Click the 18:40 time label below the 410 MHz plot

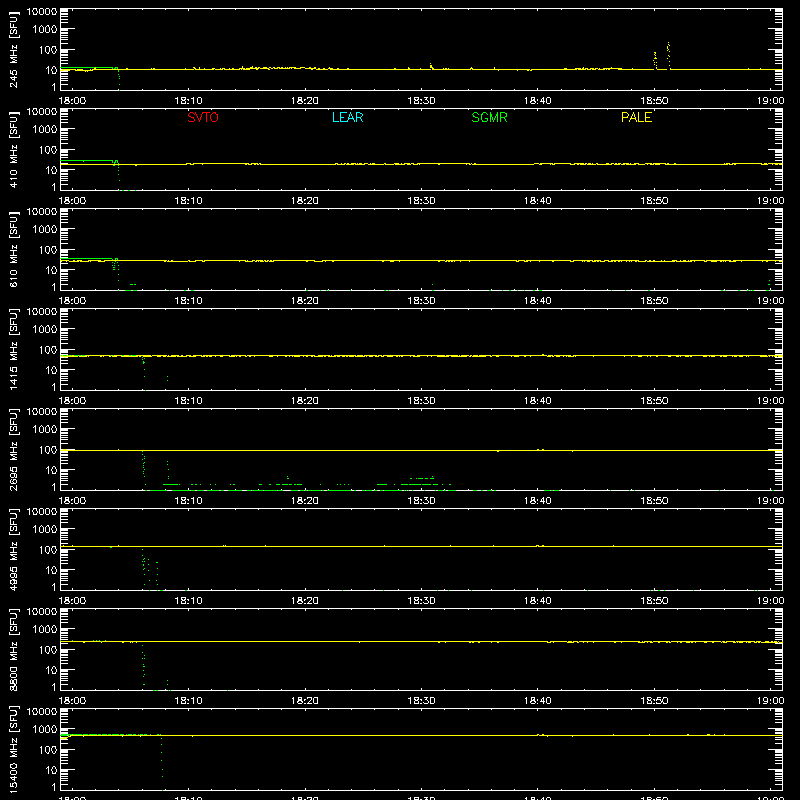[x=538, y=201]
